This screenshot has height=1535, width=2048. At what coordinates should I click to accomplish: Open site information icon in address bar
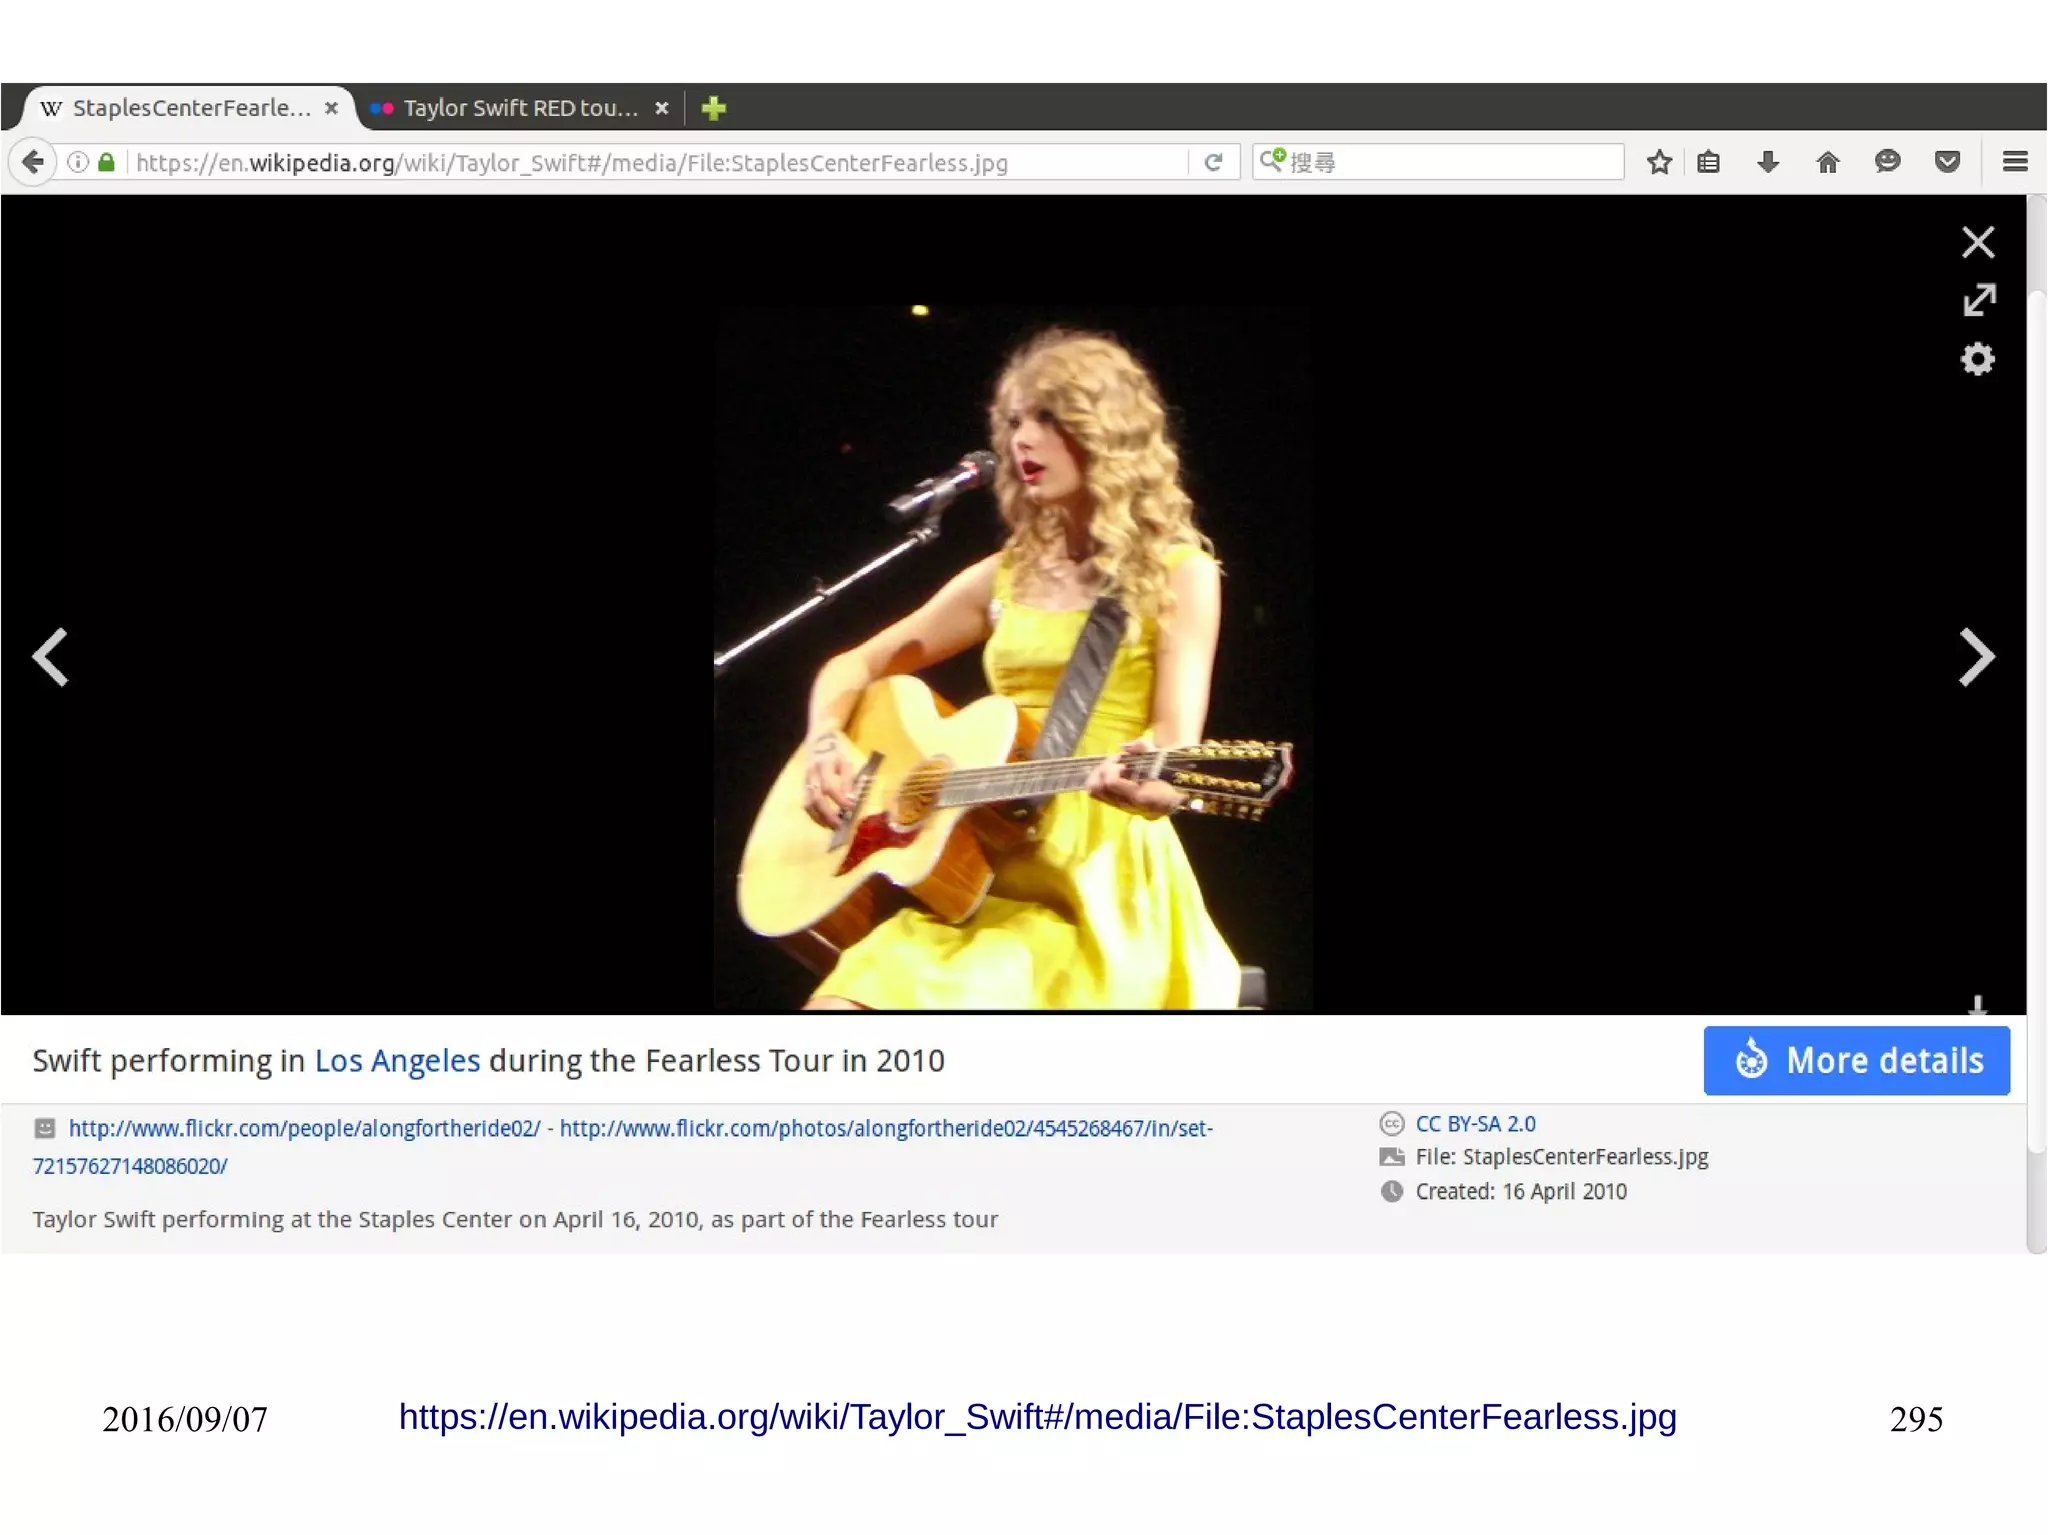[78, 162]
